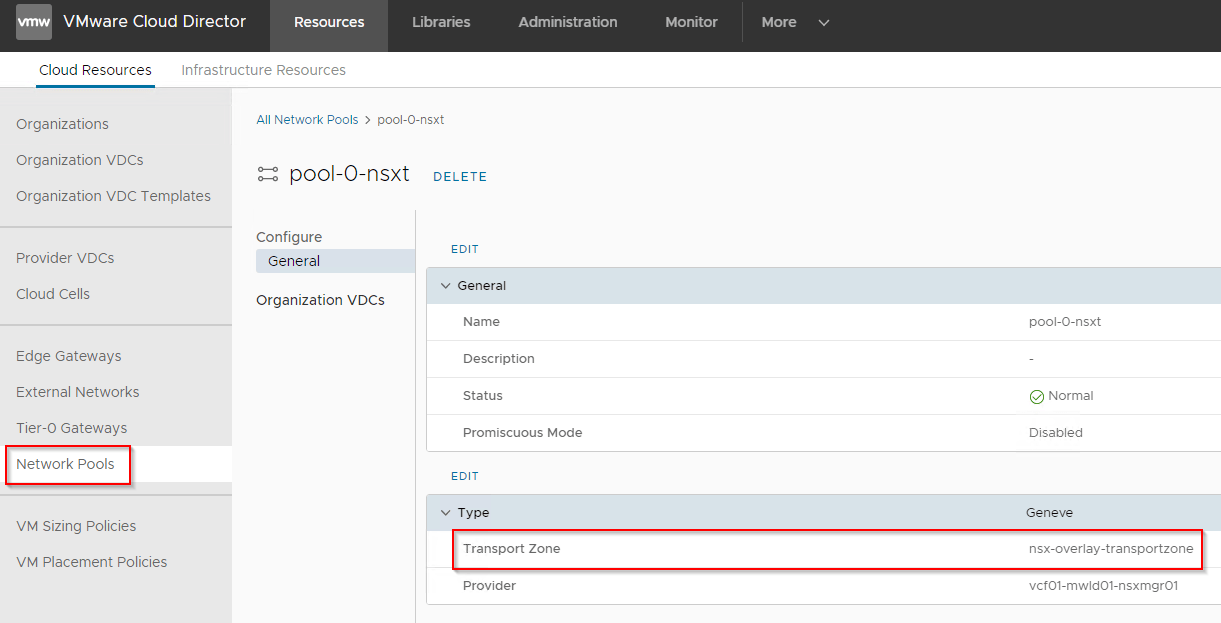Click the Transport Zone label
Screen dimensions: 1221x623
(x=511, y=549)
